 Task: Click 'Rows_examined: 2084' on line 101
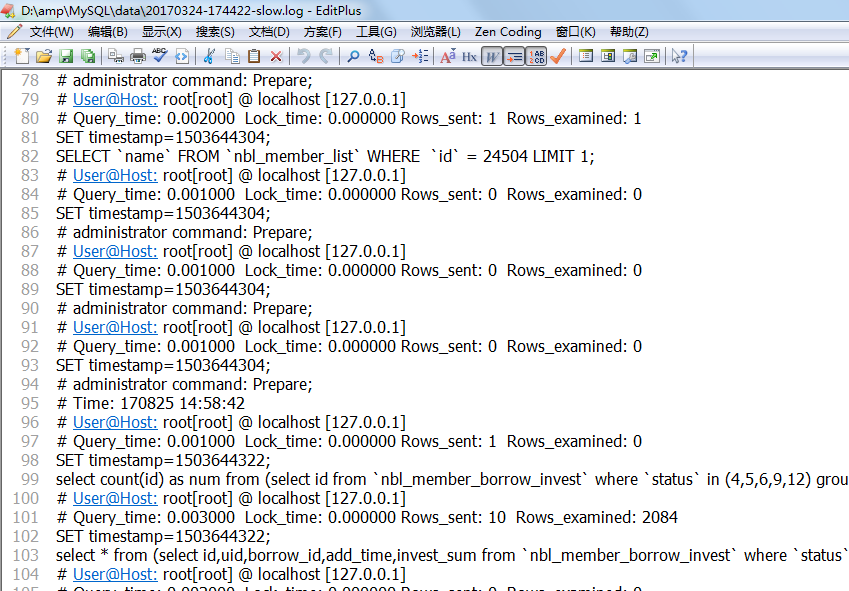(x=596, y=517)
